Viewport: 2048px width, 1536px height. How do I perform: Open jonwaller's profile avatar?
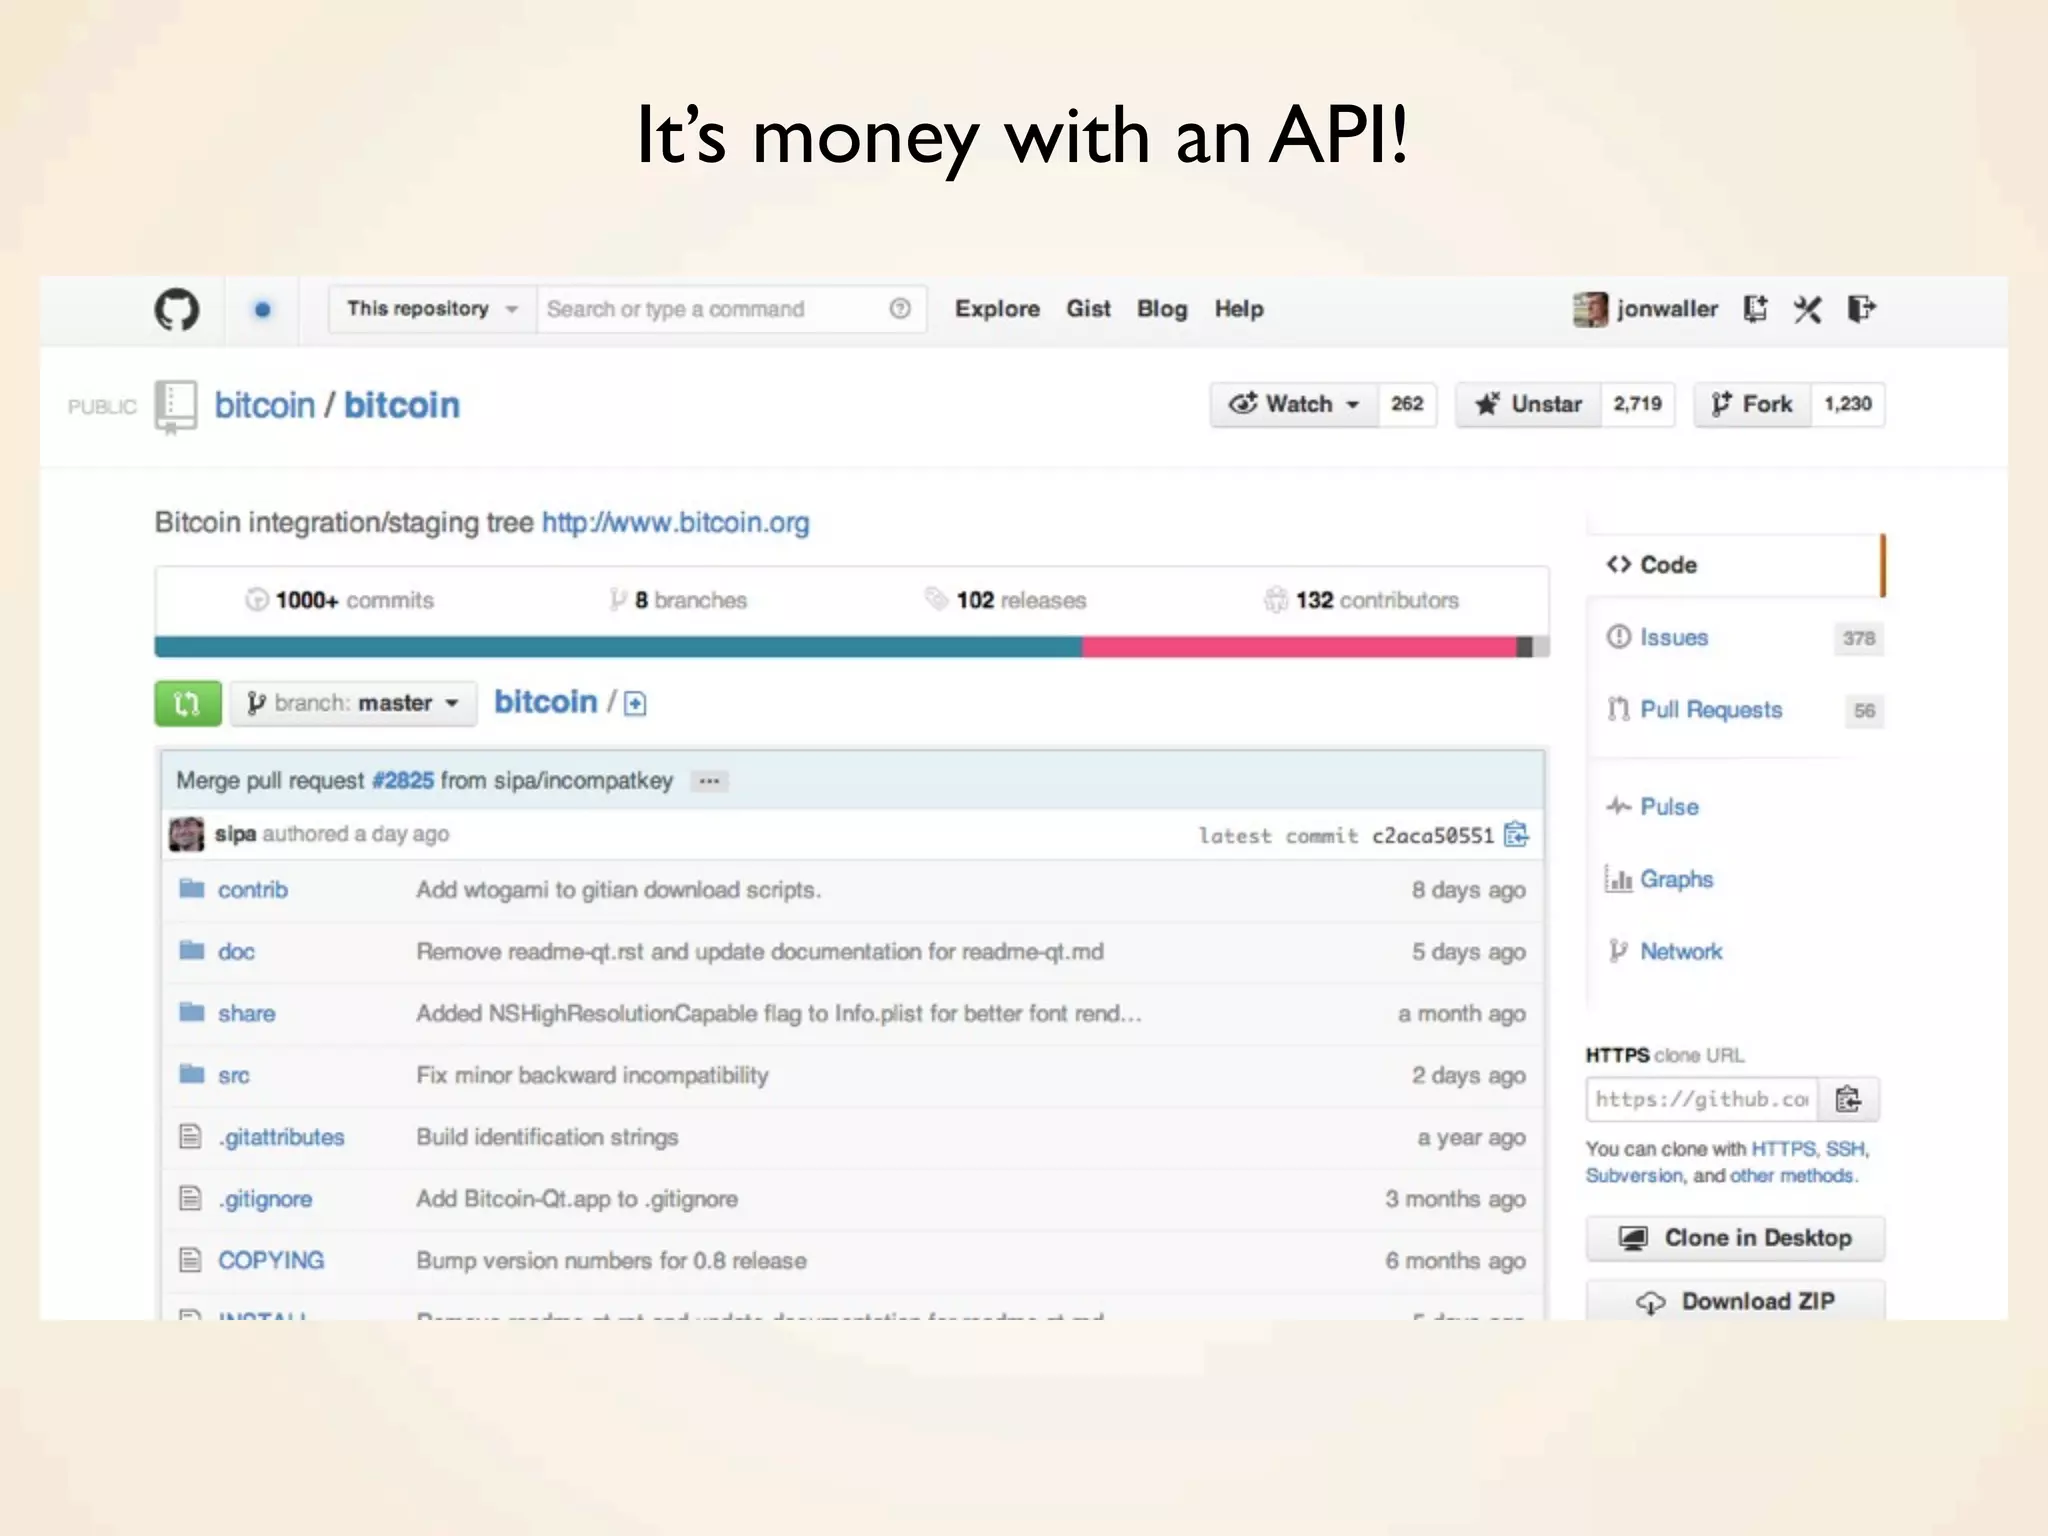[x=1590, y=309]
